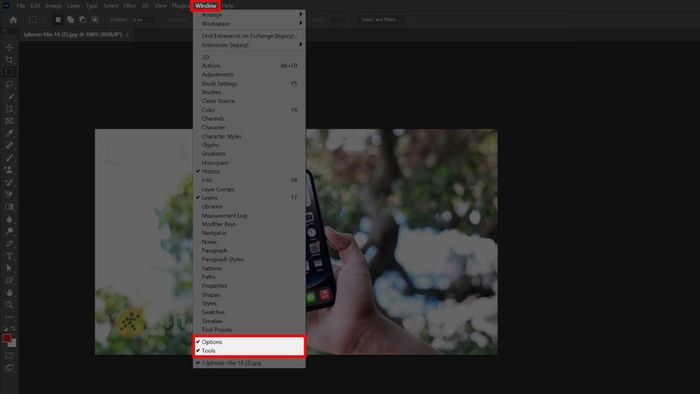Collapse the tools panel double-arrow
This screenshot has width=700, height=394.
4,30
